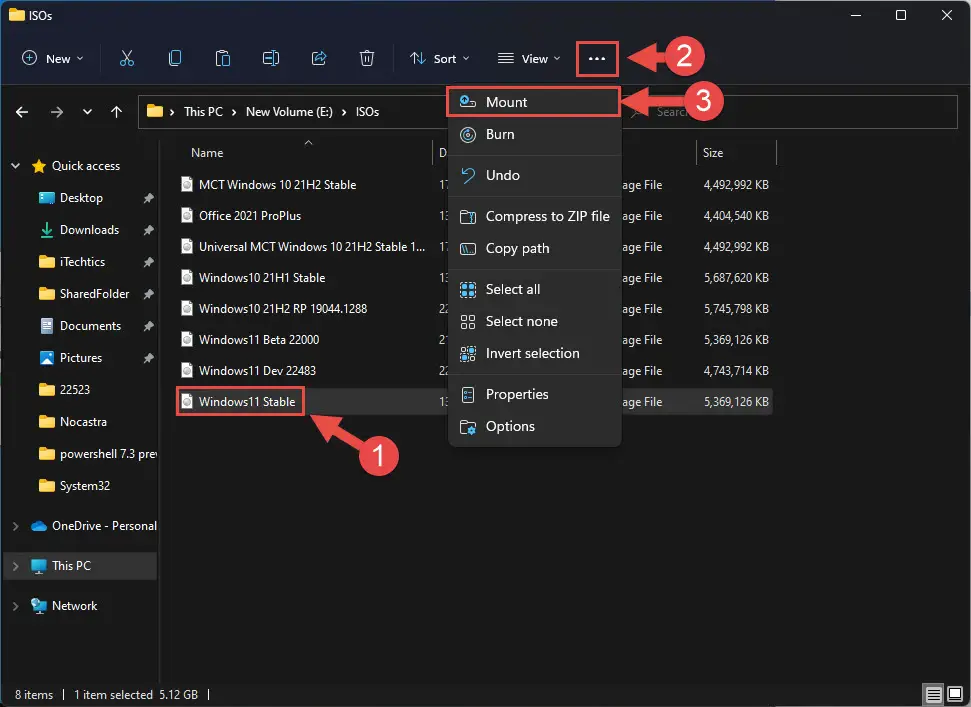Go up one folder level arrow
971x707 pixels.
[116, 112]
